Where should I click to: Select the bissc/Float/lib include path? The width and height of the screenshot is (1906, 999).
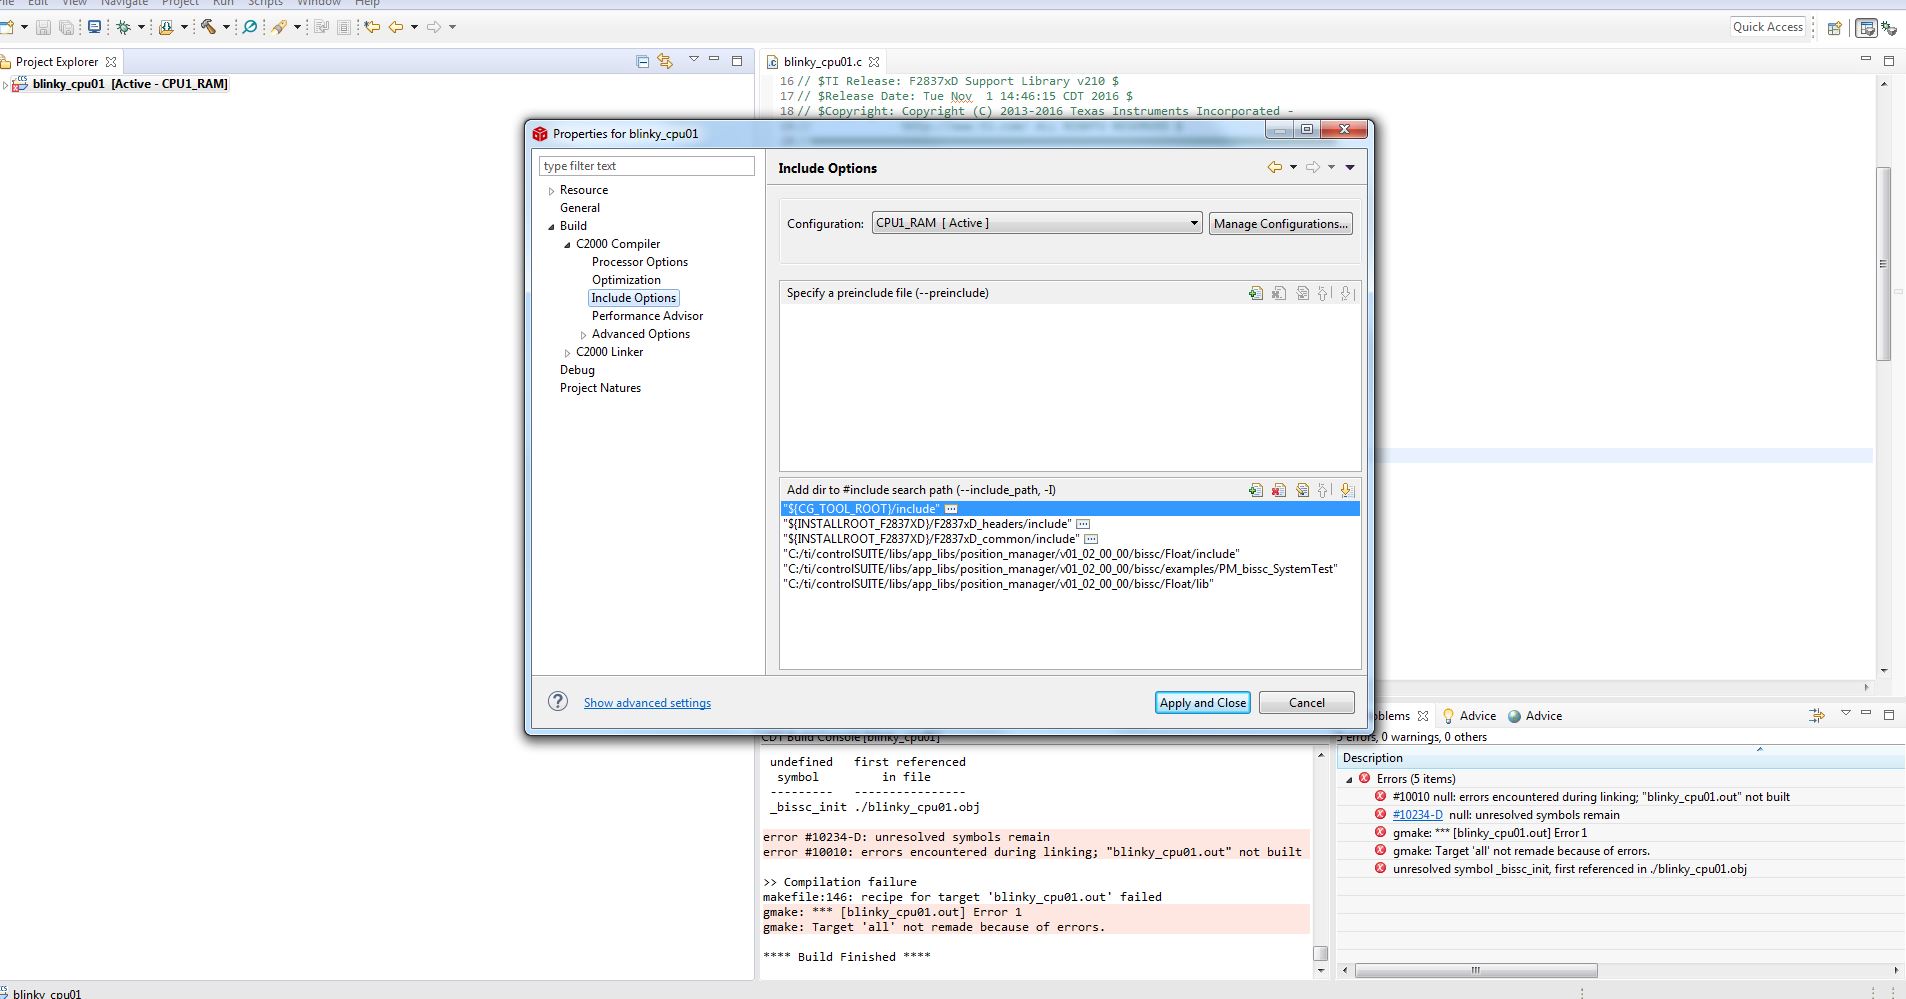pyautogui.click(x=1070, y=584)
